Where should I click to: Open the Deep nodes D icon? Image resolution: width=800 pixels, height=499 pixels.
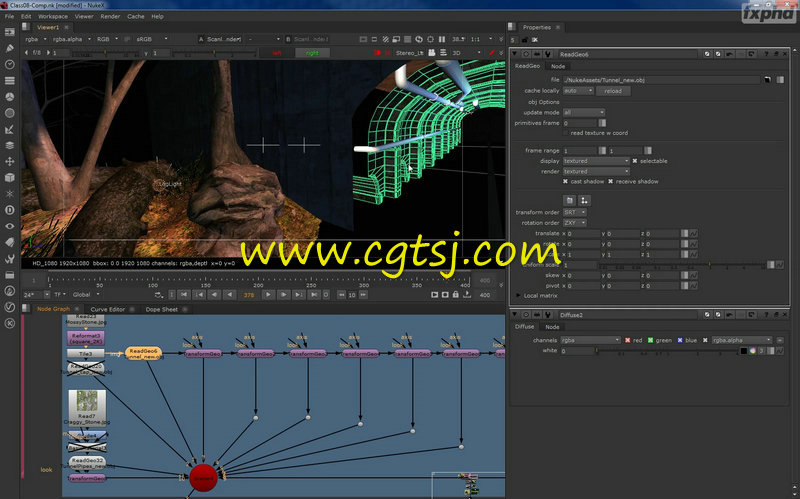(x=9, y=210)
